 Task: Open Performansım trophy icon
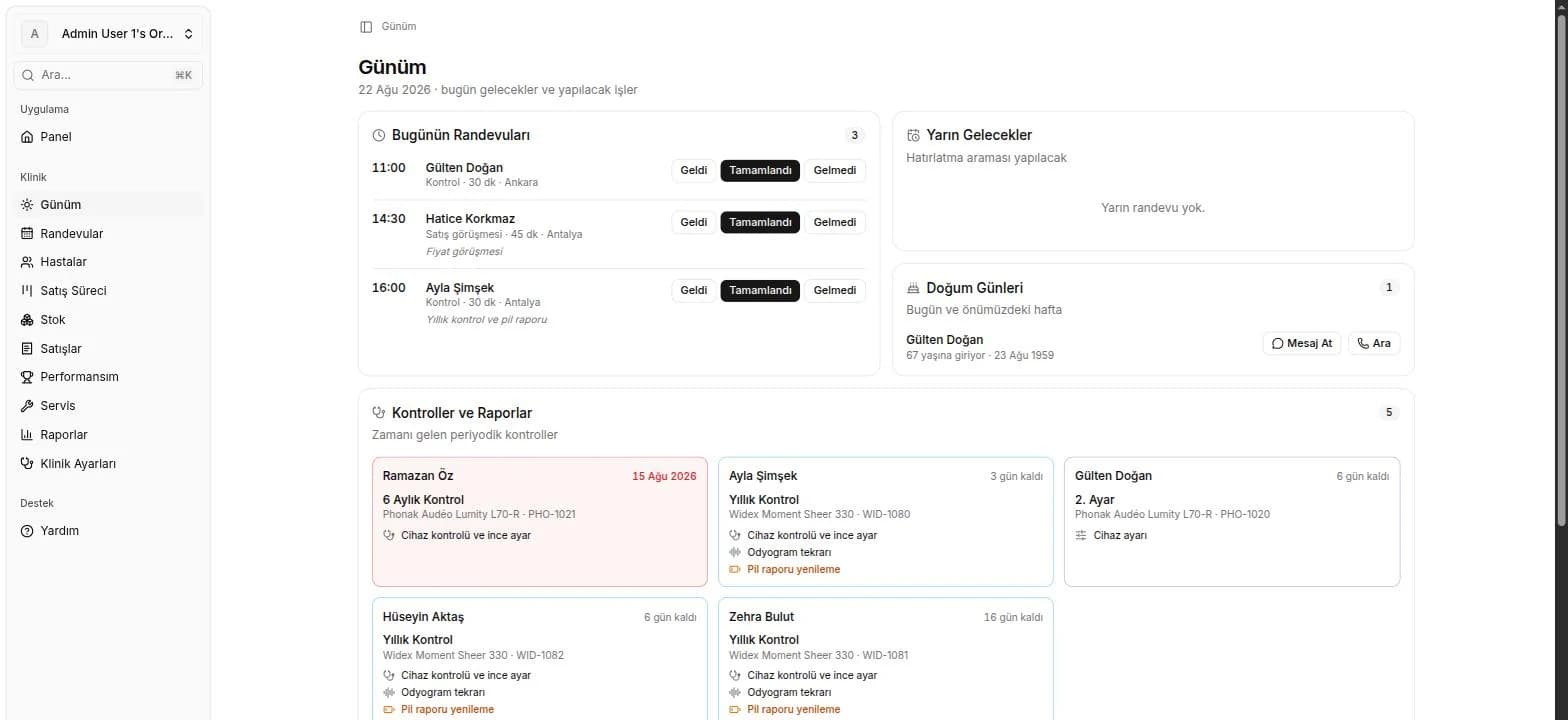tap(27, 377)
